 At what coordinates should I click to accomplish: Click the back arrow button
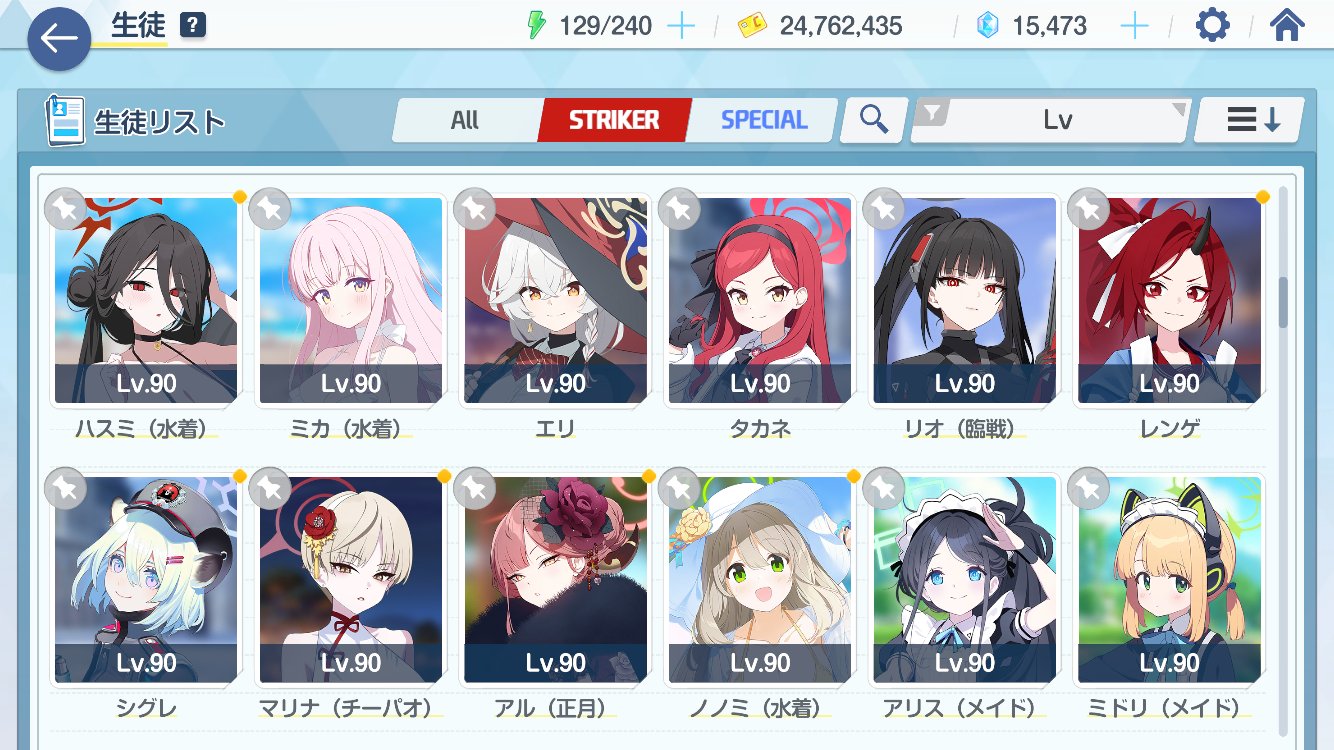59,39
